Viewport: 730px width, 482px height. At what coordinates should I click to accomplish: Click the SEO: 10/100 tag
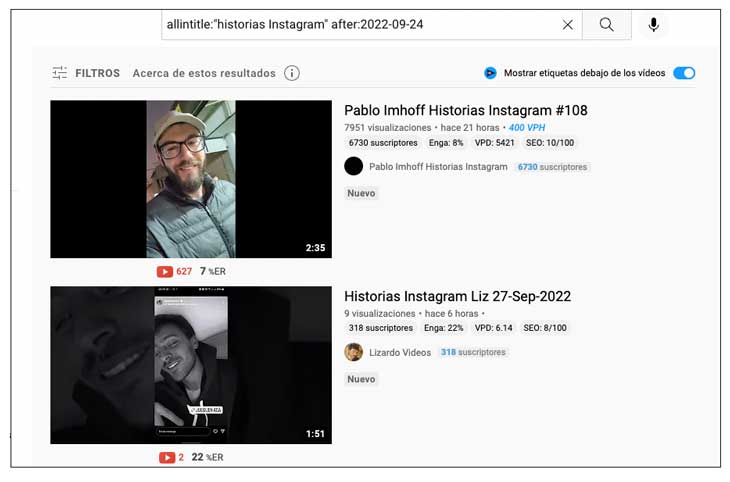point(550,143)
